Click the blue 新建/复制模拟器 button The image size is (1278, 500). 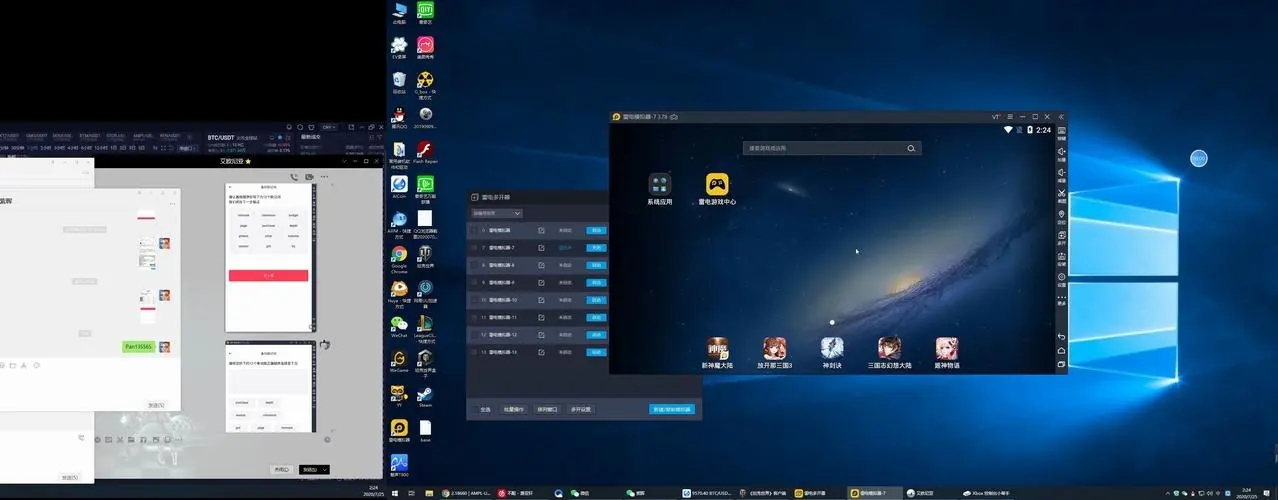click(x=671, y=409)
